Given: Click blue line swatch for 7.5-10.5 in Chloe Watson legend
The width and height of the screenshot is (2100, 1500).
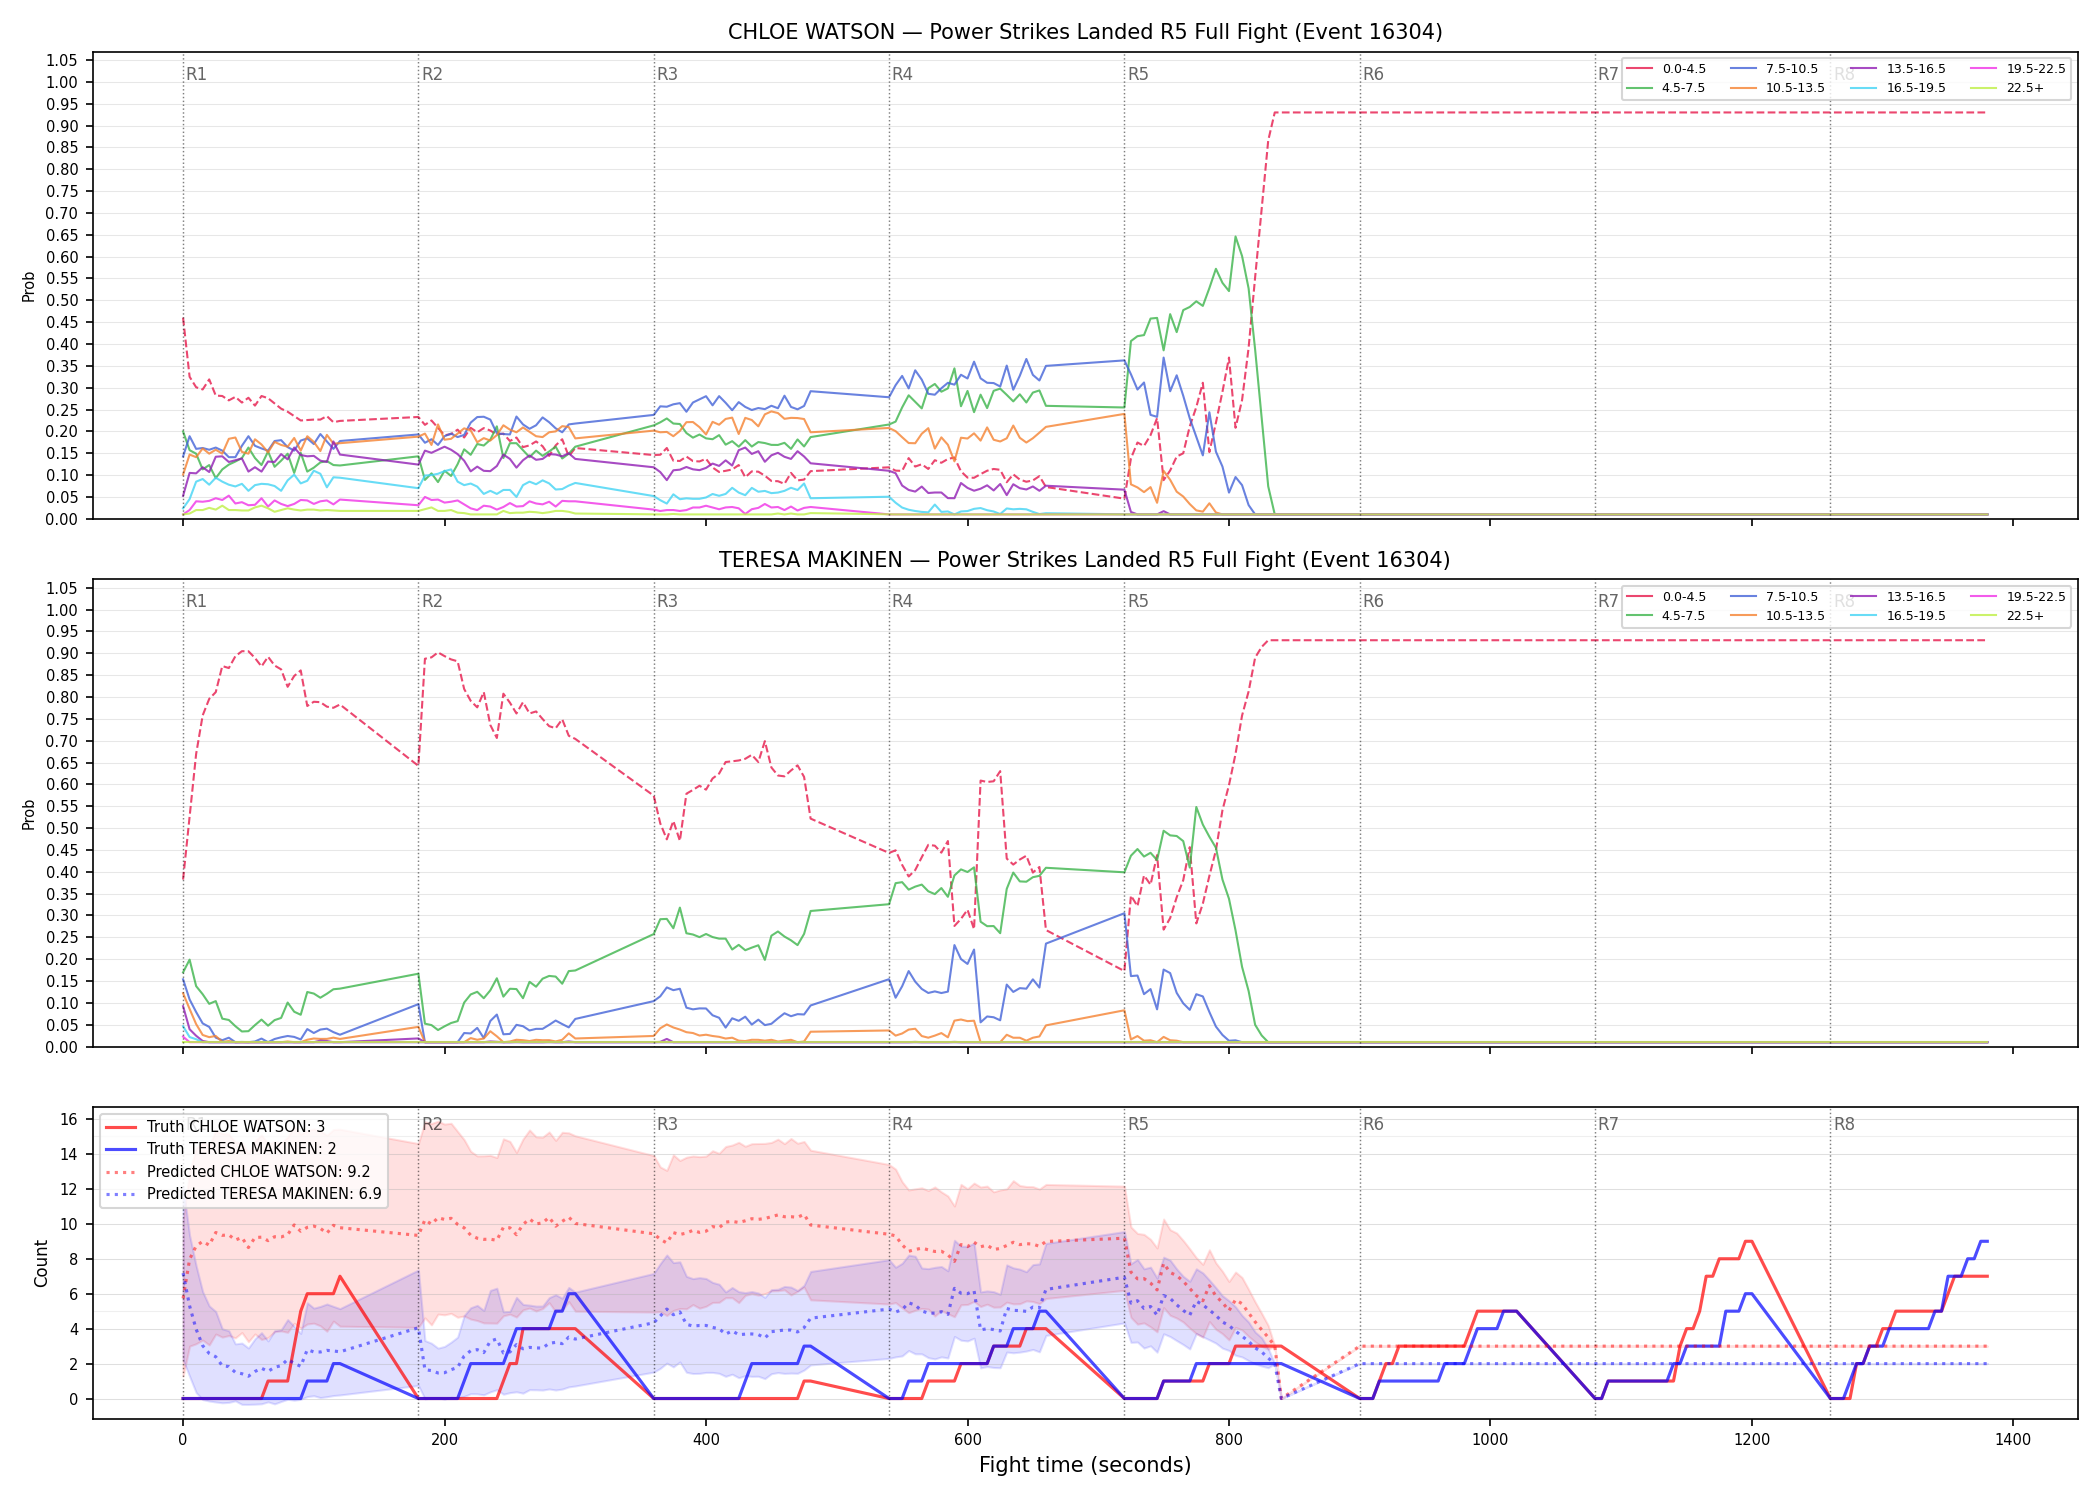Looking at the screenshot, I should click(1743, 69).
